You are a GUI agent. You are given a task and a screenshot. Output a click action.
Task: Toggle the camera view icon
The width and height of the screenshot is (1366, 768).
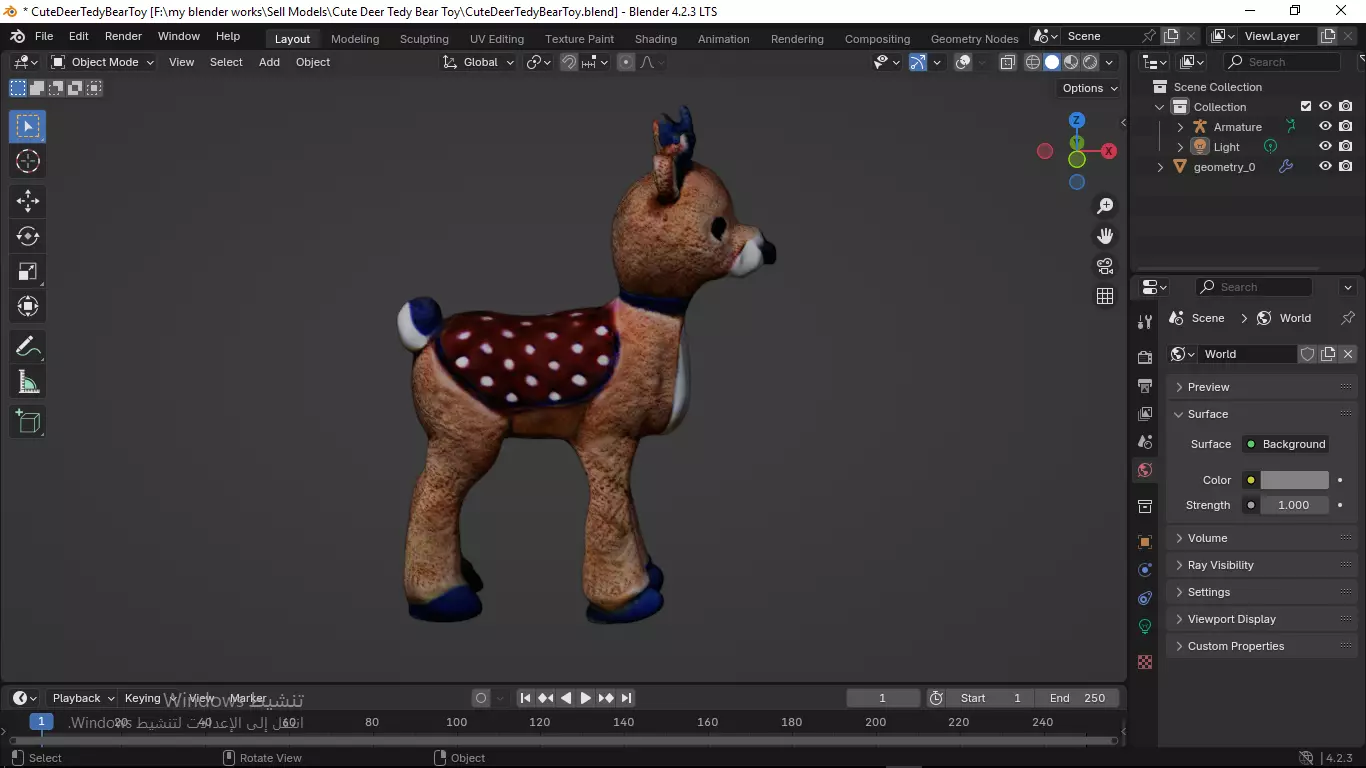[1105, 266]
